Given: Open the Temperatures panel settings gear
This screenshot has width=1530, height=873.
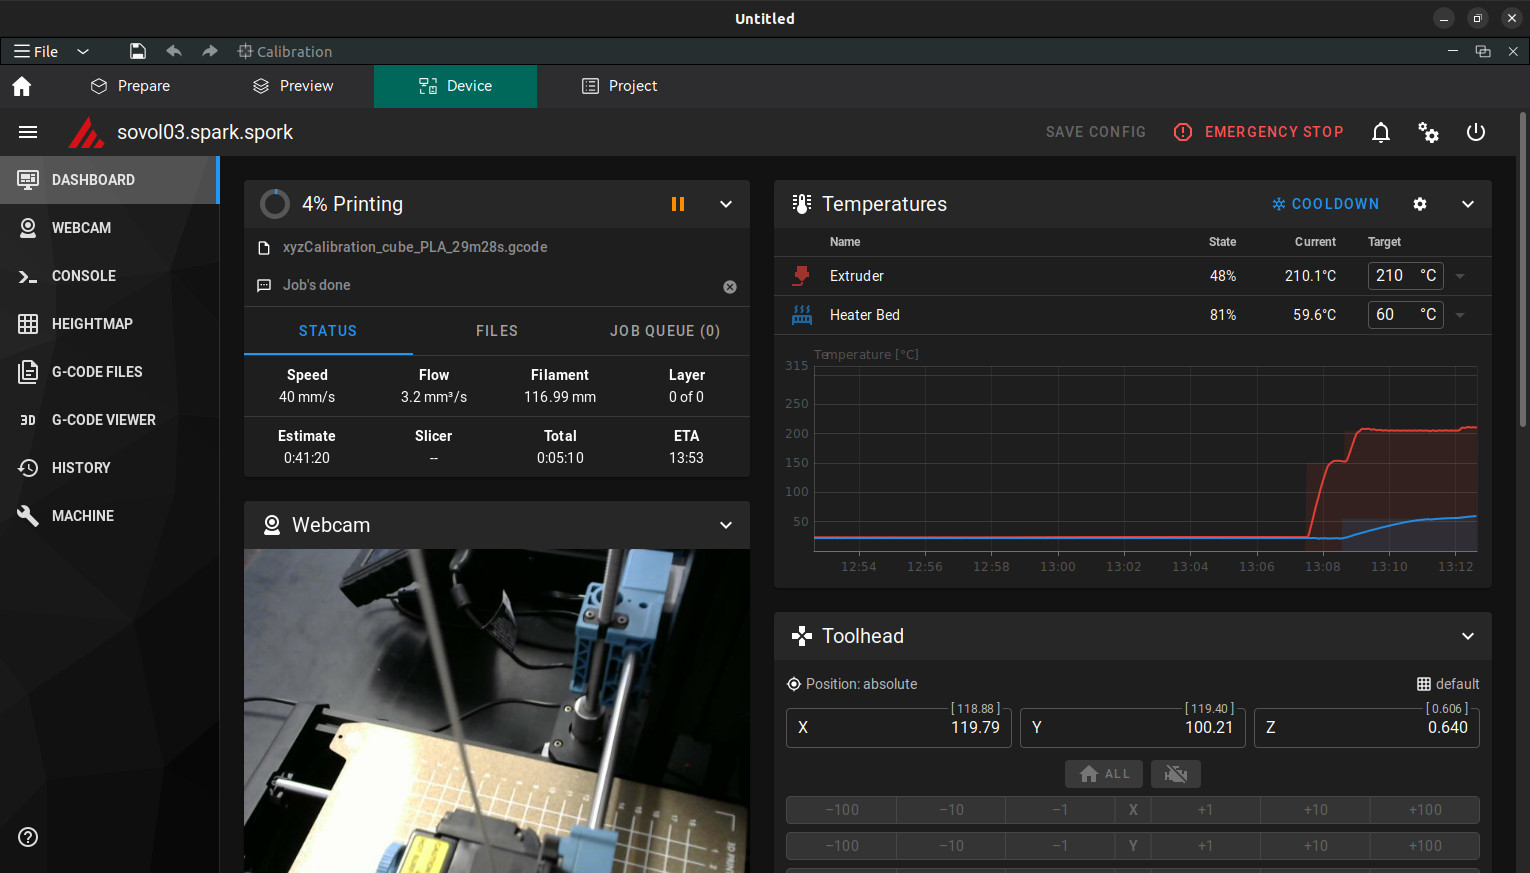Looking at the screenshot, I should (1420, 204).
